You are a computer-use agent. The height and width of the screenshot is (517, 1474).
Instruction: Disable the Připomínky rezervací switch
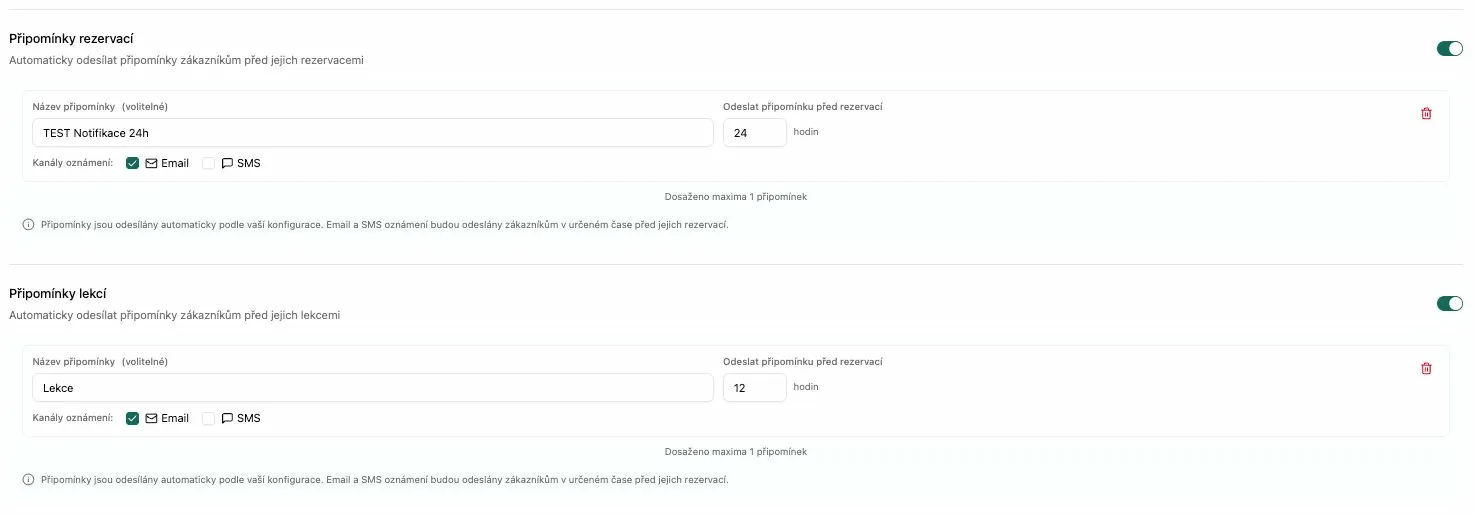coord(1449,48)
